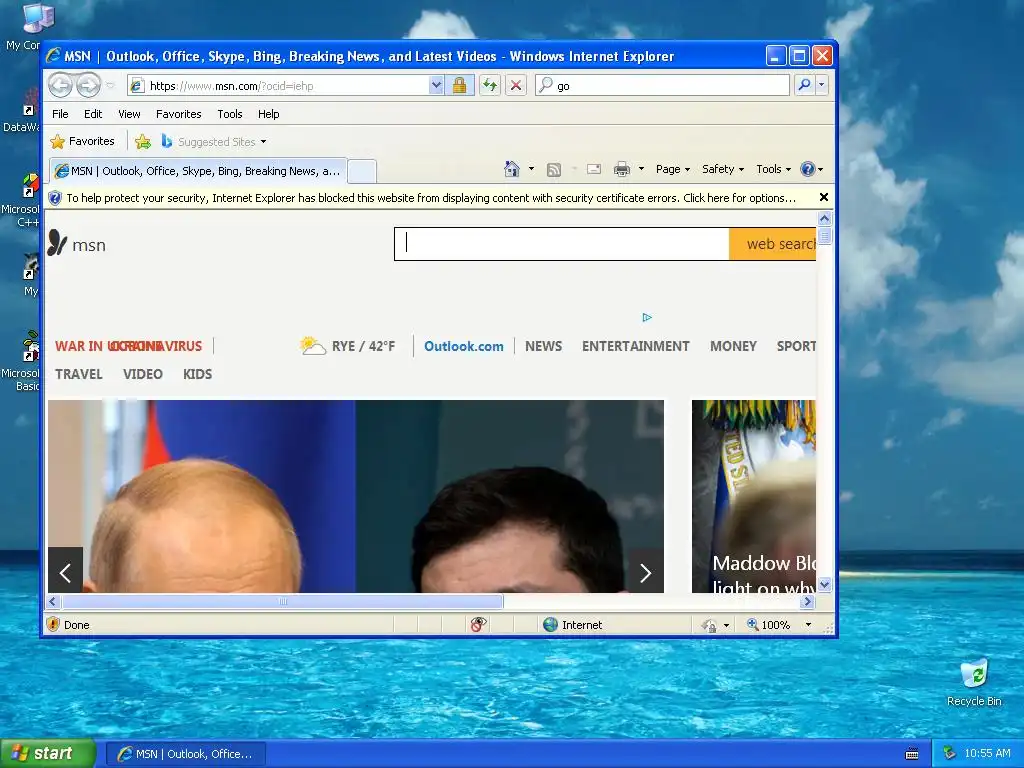This screenshot has height=768, width=1024.
Task: Go to the ENTERTAINMENT section
Action: point(635,346)
